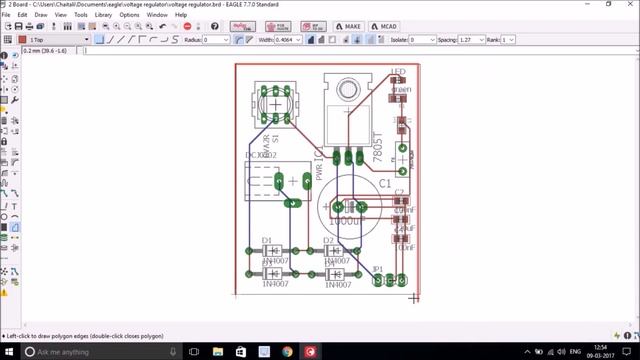This screenshot has width=640, height=360.
Task: Click the Zoom to fit icon
Action: click(x=106, y=27)
